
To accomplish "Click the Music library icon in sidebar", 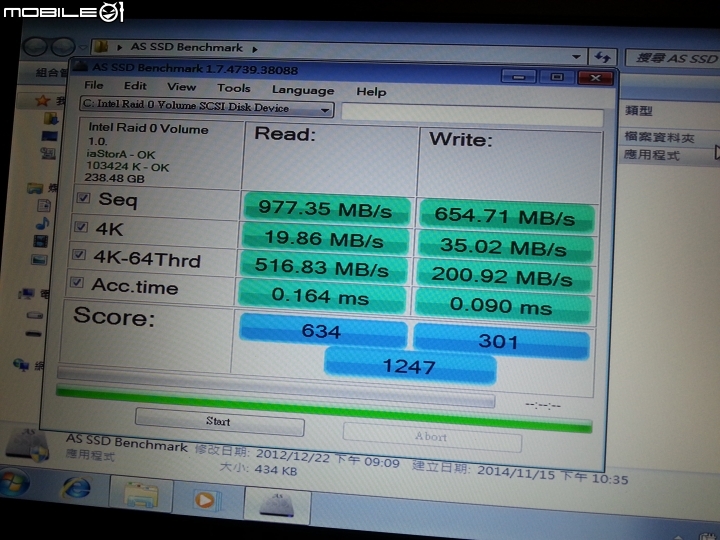I will 42,224.
